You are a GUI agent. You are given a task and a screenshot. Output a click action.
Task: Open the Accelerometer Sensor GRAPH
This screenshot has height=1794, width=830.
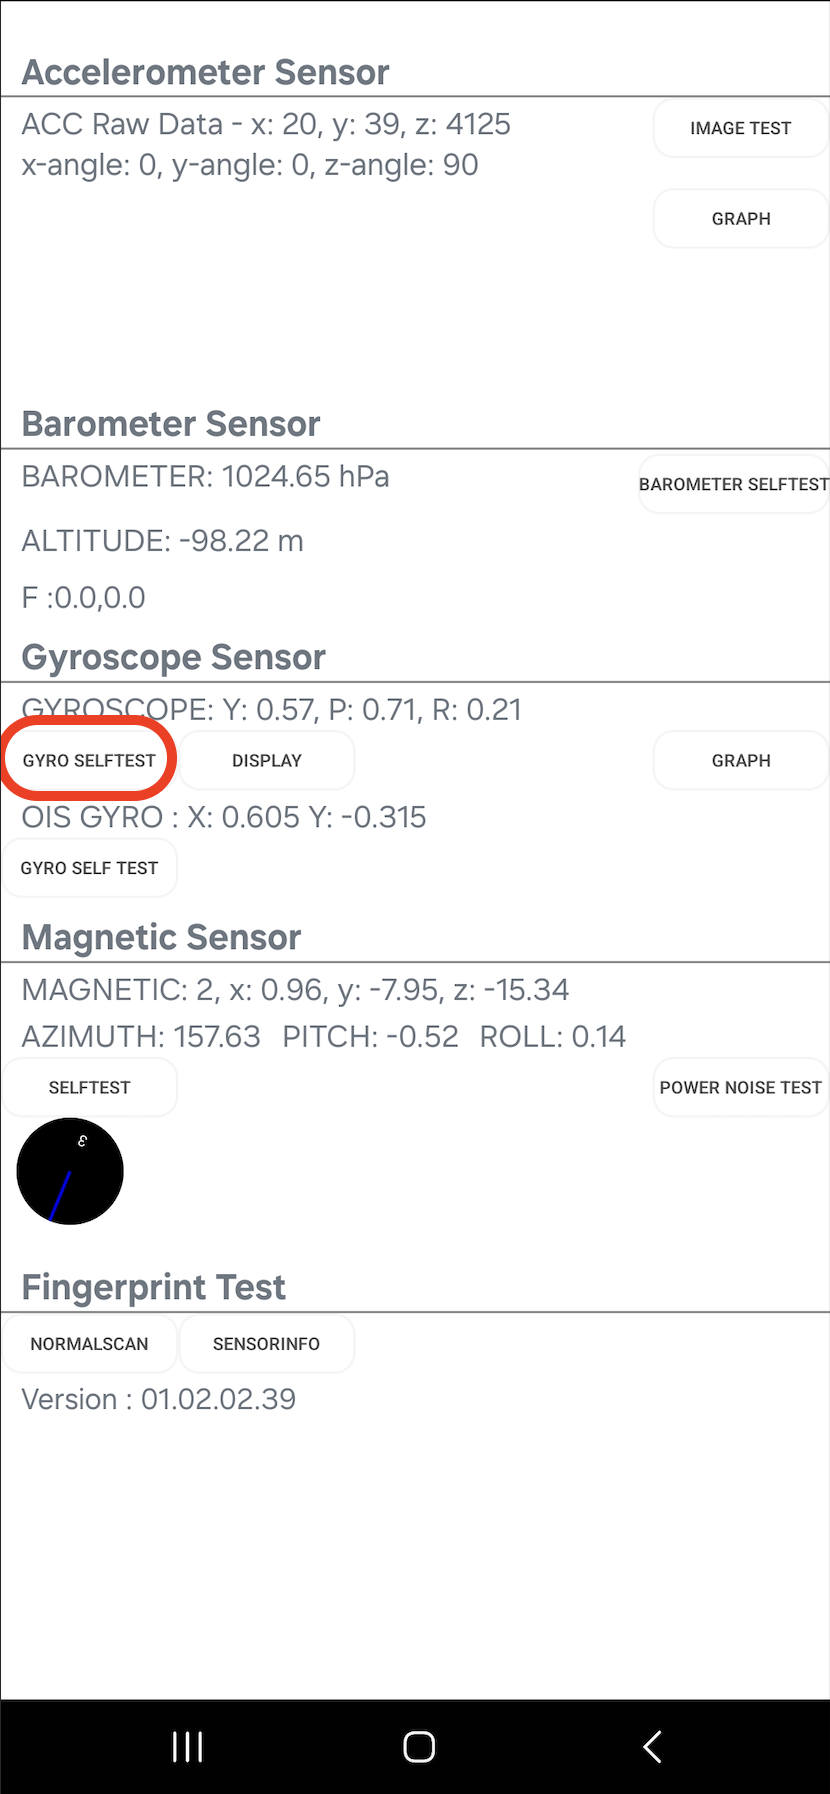click(x=740, y=219)
